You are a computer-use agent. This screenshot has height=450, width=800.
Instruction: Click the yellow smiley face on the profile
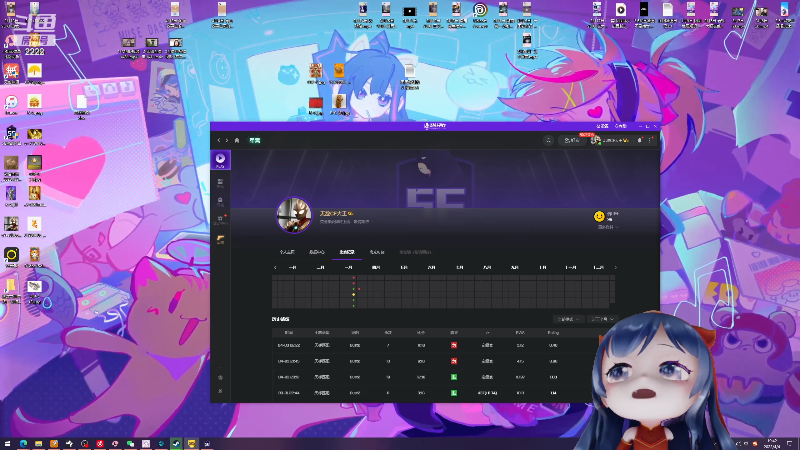point(599,216)
